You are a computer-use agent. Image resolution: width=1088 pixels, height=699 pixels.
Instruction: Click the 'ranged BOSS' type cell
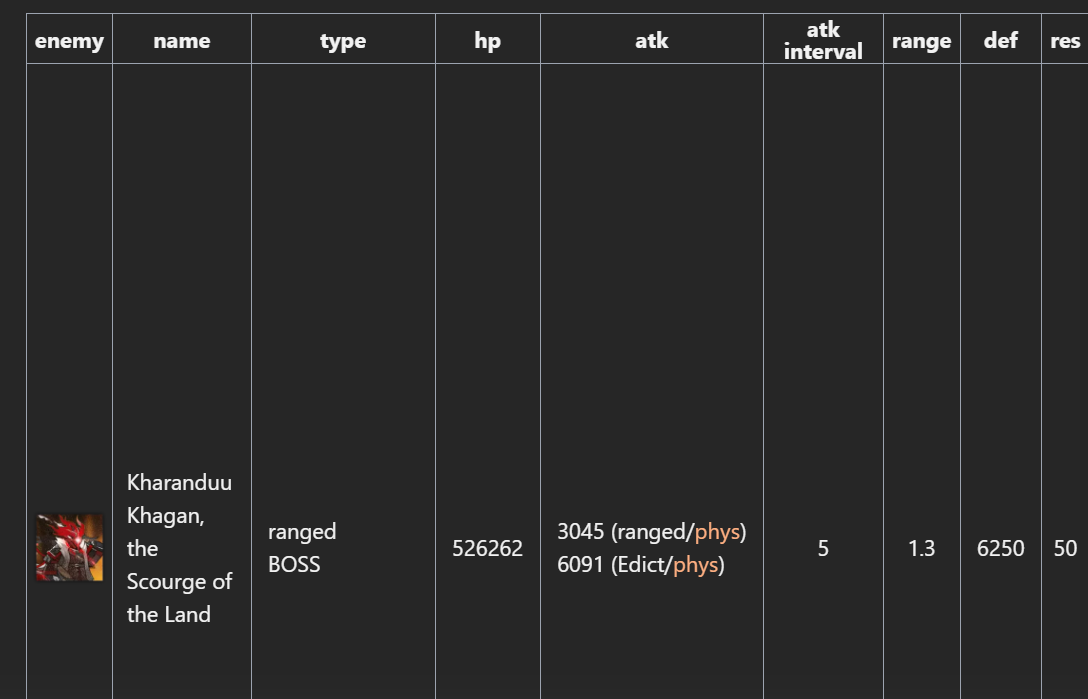click(x=302, y=548)
